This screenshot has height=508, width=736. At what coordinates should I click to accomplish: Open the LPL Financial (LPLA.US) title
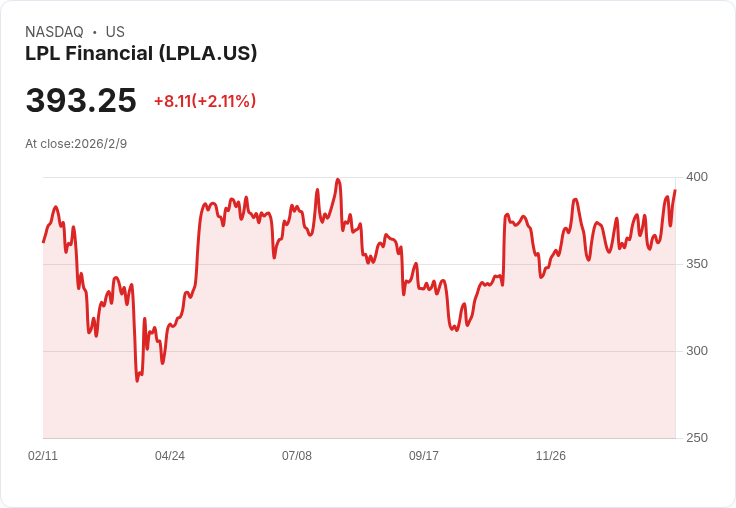pyautogui.click(x=141, y=53)
